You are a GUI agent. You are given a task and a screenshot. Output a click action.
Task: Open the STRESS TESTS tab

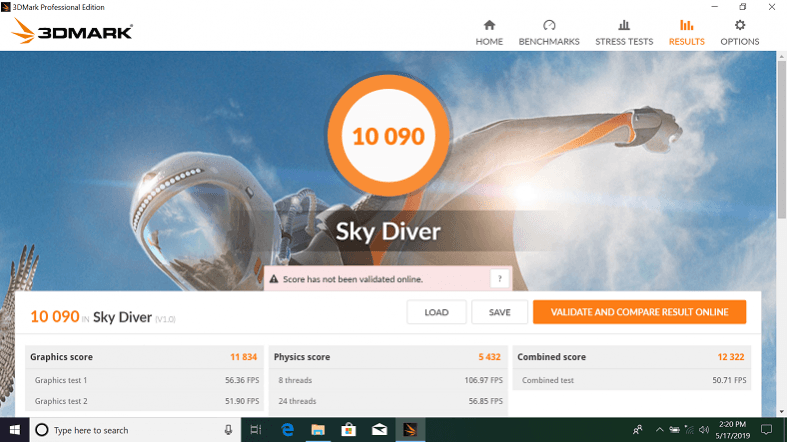[624, 33]
